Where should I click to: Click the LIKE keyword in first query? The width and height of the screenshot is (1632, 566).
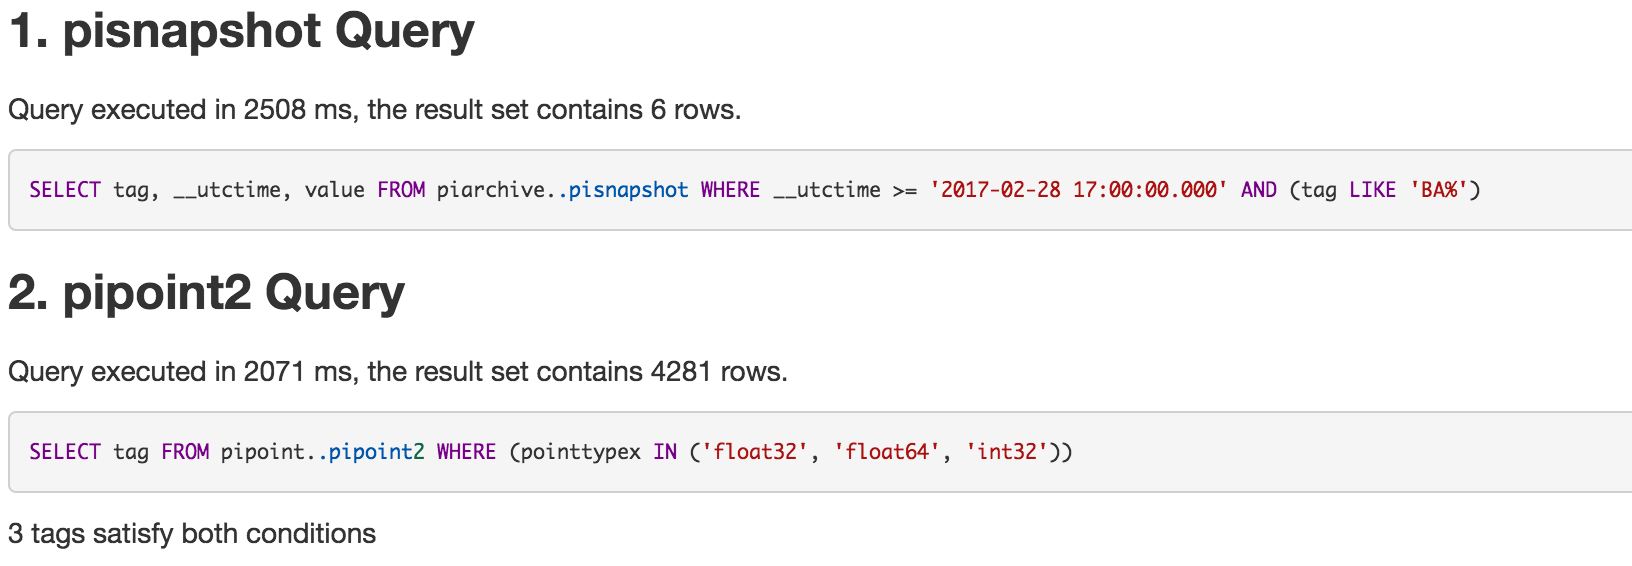(x=1372, y=190)
